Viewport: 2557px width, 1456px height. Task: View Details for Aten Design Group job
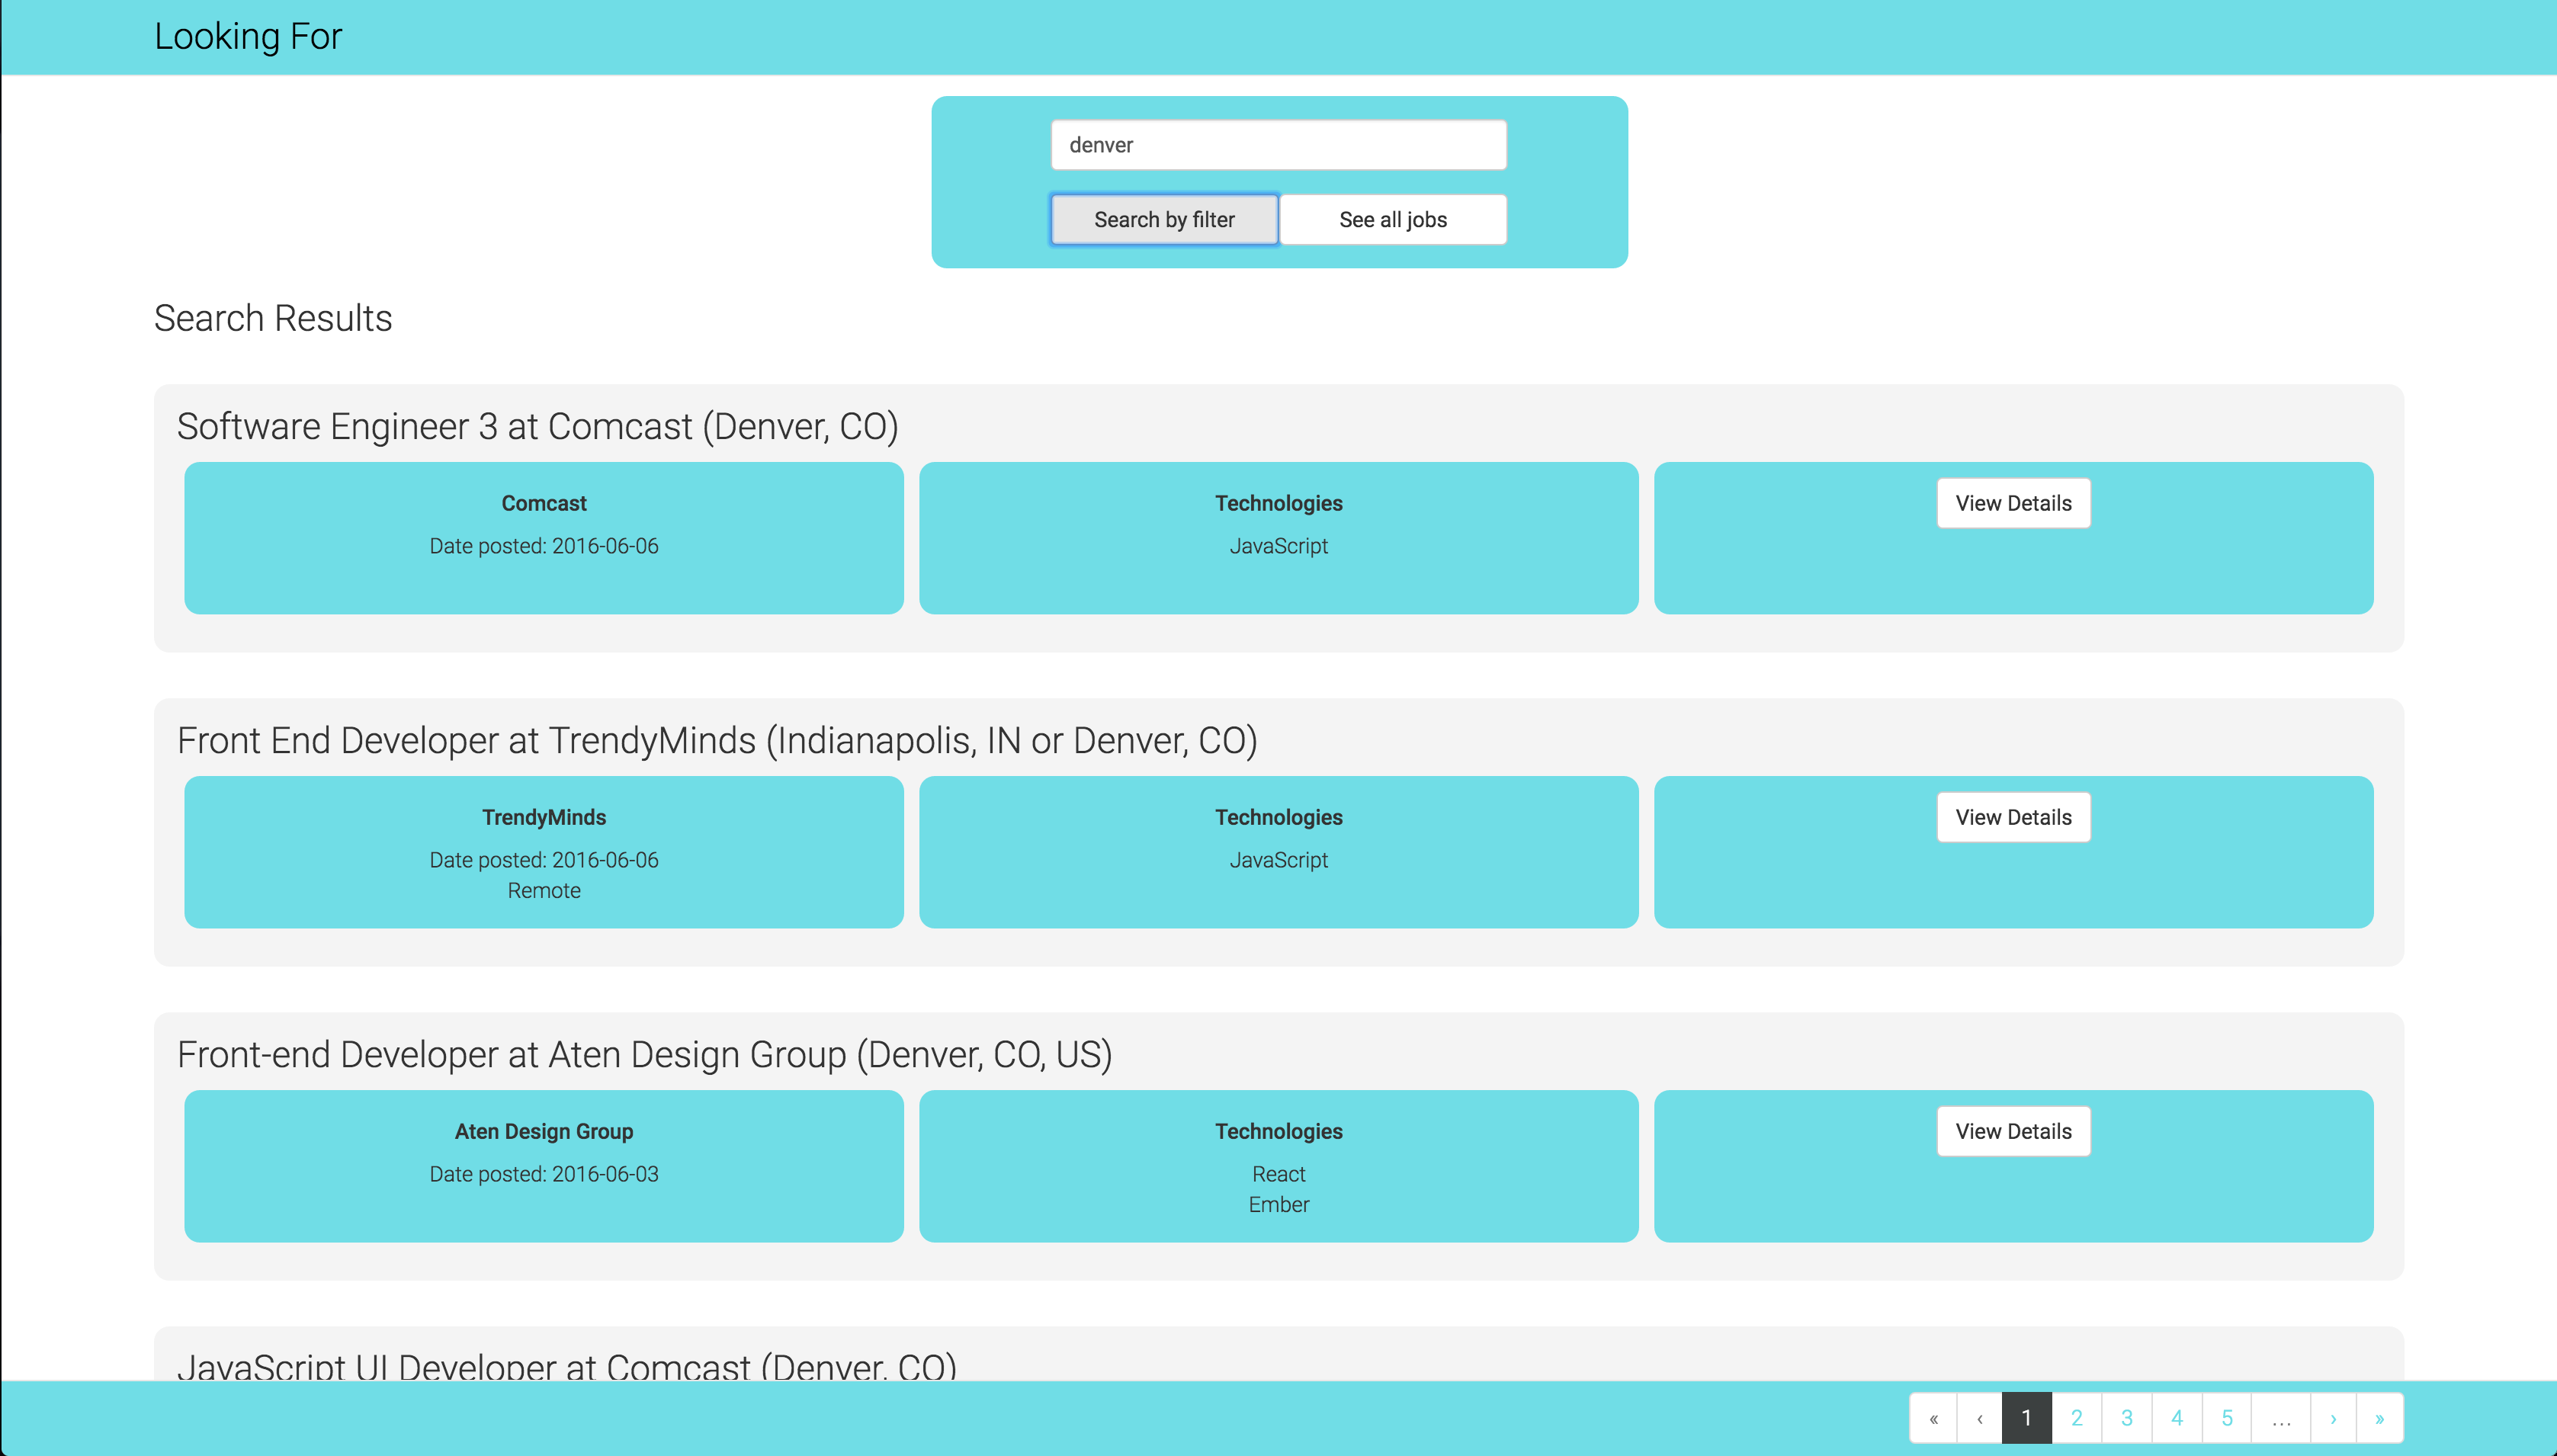click(2012, 1131)
